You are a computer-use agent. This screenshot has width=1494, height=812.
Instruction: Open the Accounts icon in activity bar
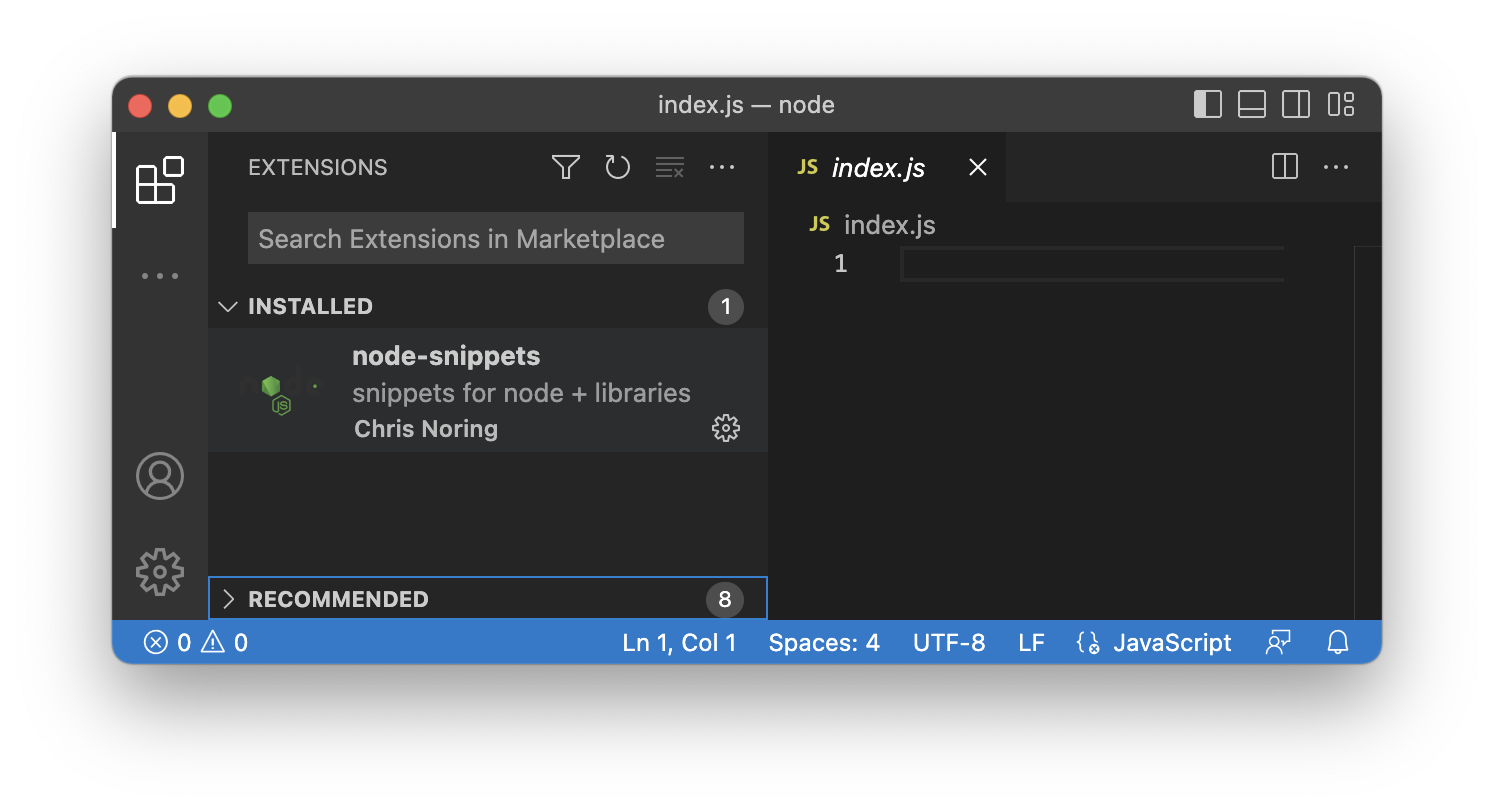tap(160, 476)
